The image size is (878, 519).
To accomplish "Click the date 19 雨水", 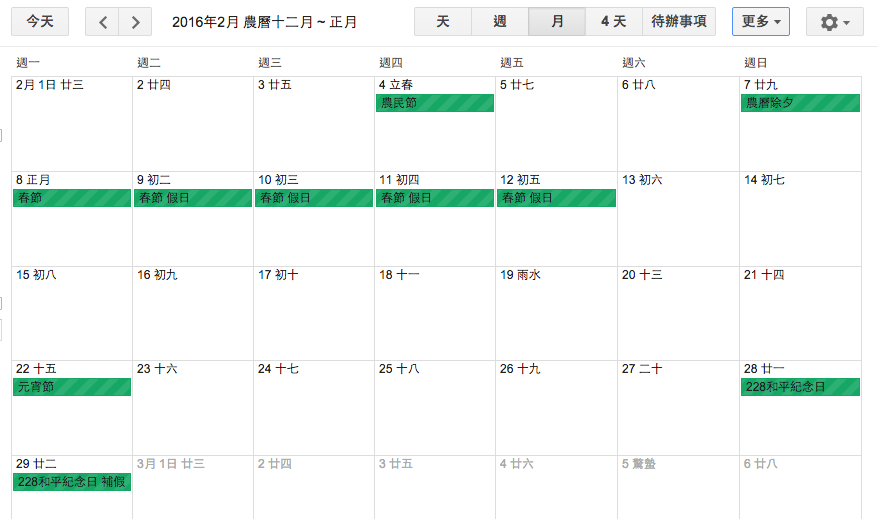I will pyautogui.click(x=520, y=275).
